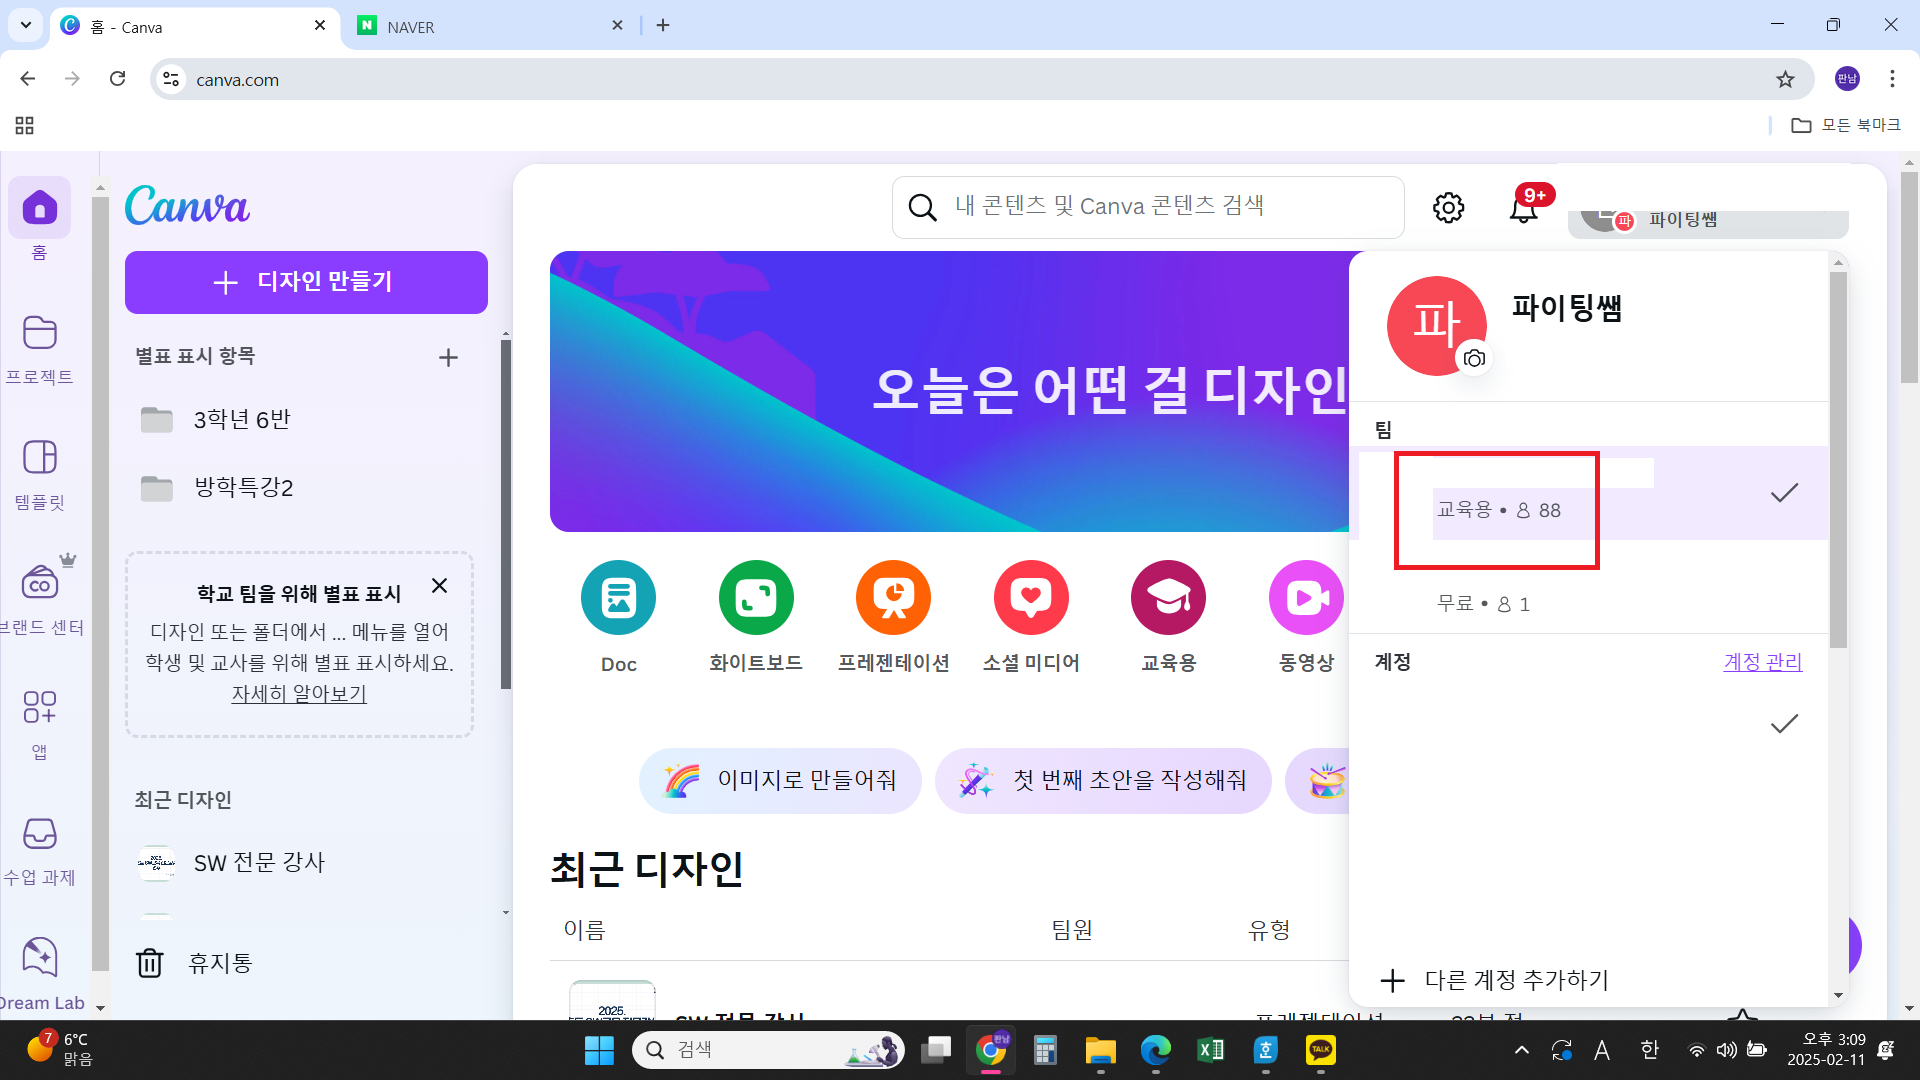The height and width of the screenshot is (1080, 1920).
Task: Select the checked account under 계정
Action: (1590, 723)
